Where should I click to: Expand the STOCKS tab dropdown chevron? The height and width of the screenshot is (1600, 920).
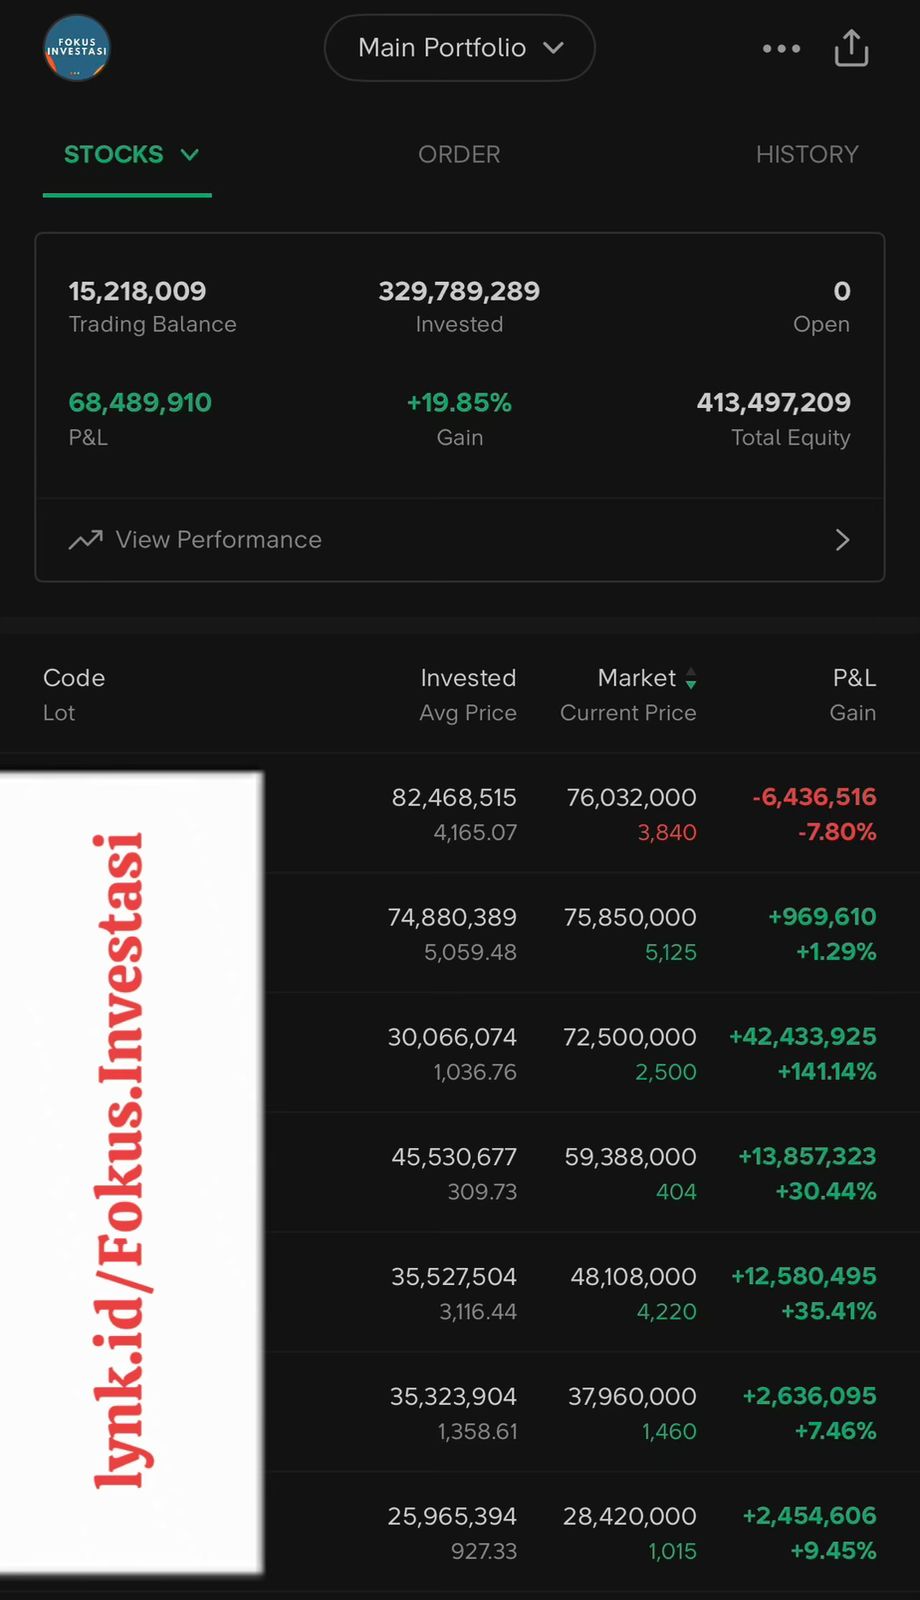190,155
